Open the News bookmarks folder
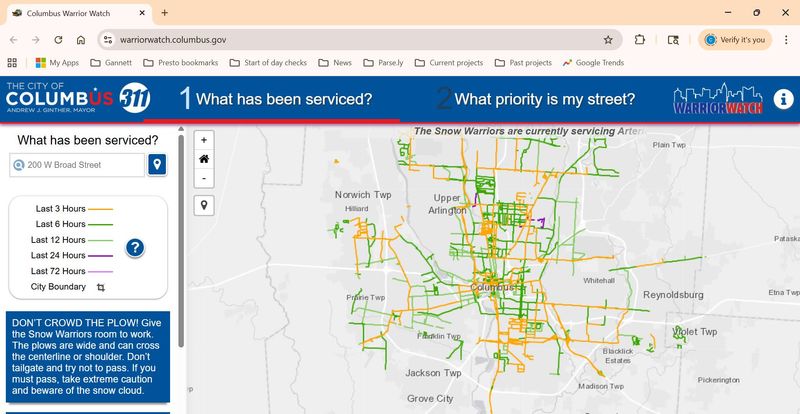Image resolution: width=800 pixels, height=414 pixels. tap(335, 63)
